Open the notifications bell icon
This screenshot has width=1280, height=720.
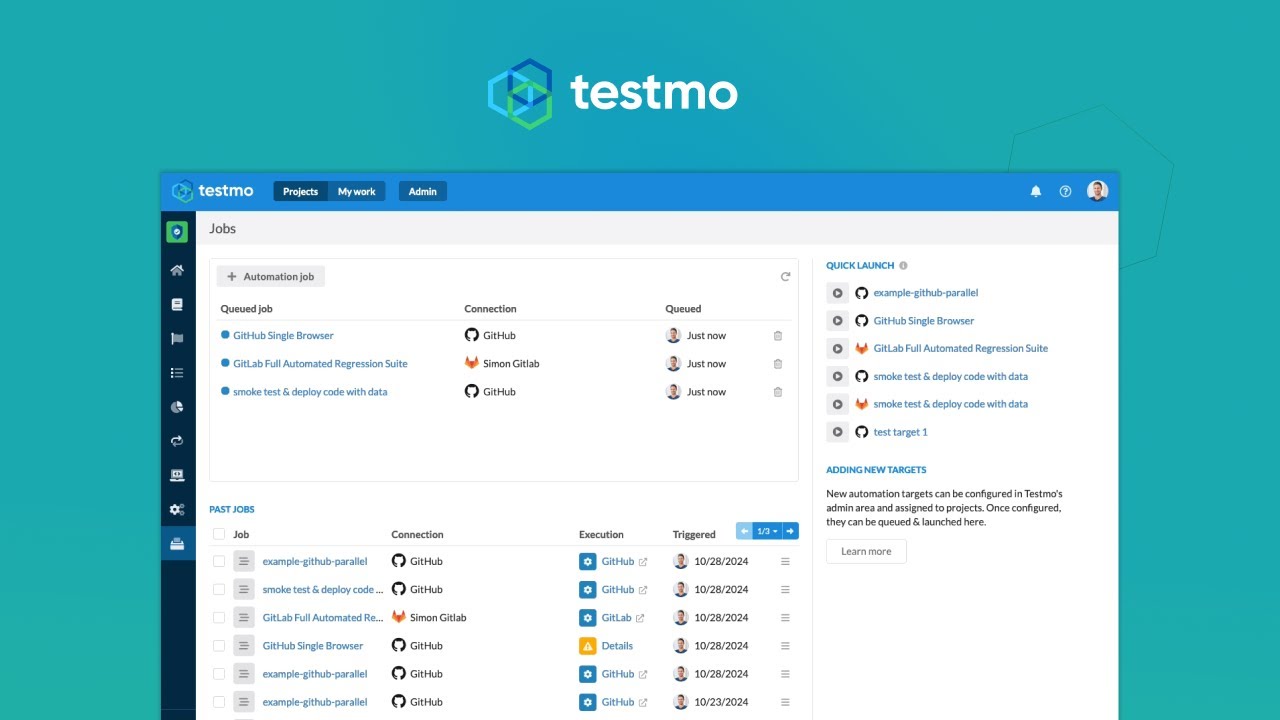(1036, 191)
